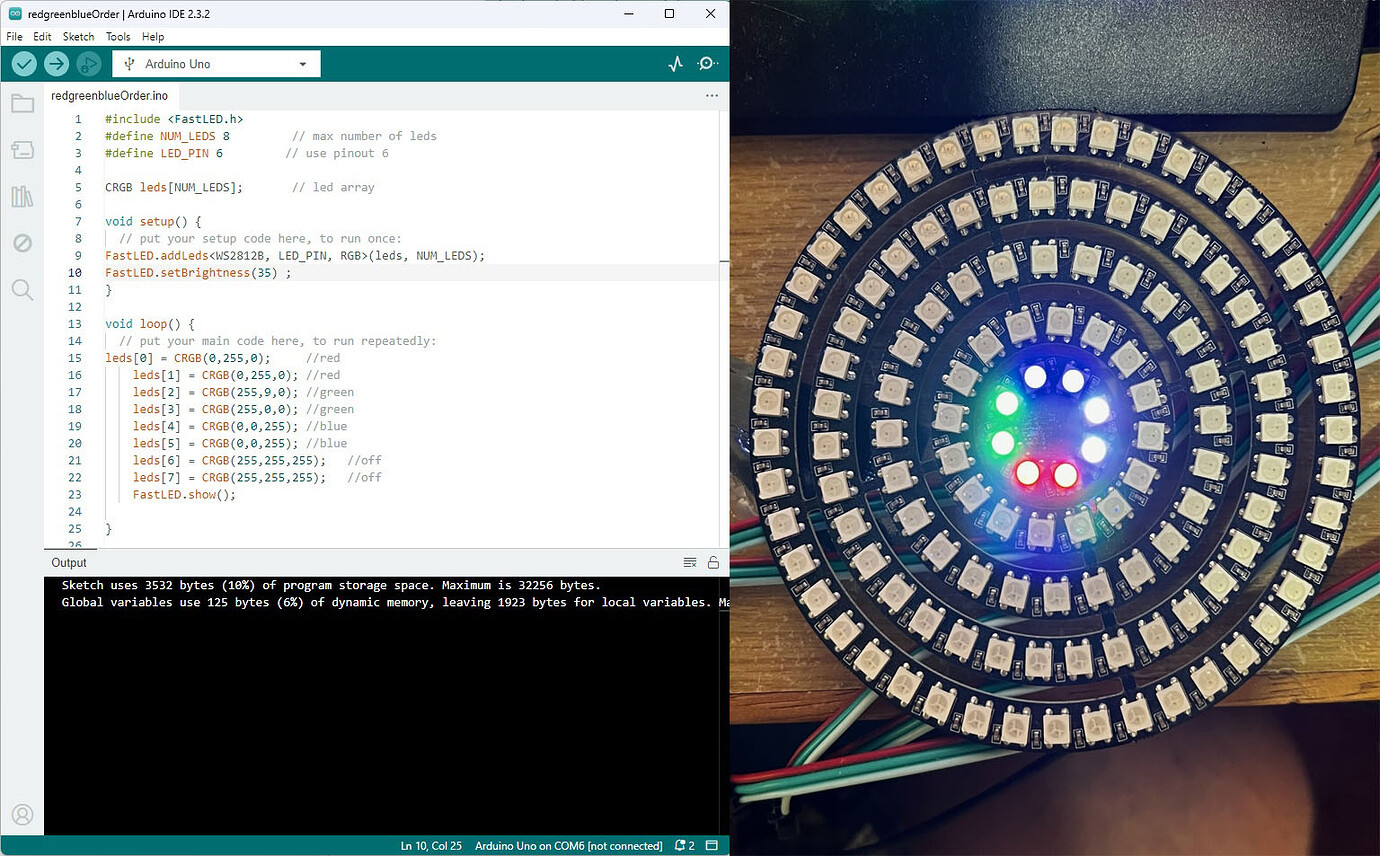Click the Verify sketch checkmark icon
This screenshot has height=856, width=1380.
point(23,63)
